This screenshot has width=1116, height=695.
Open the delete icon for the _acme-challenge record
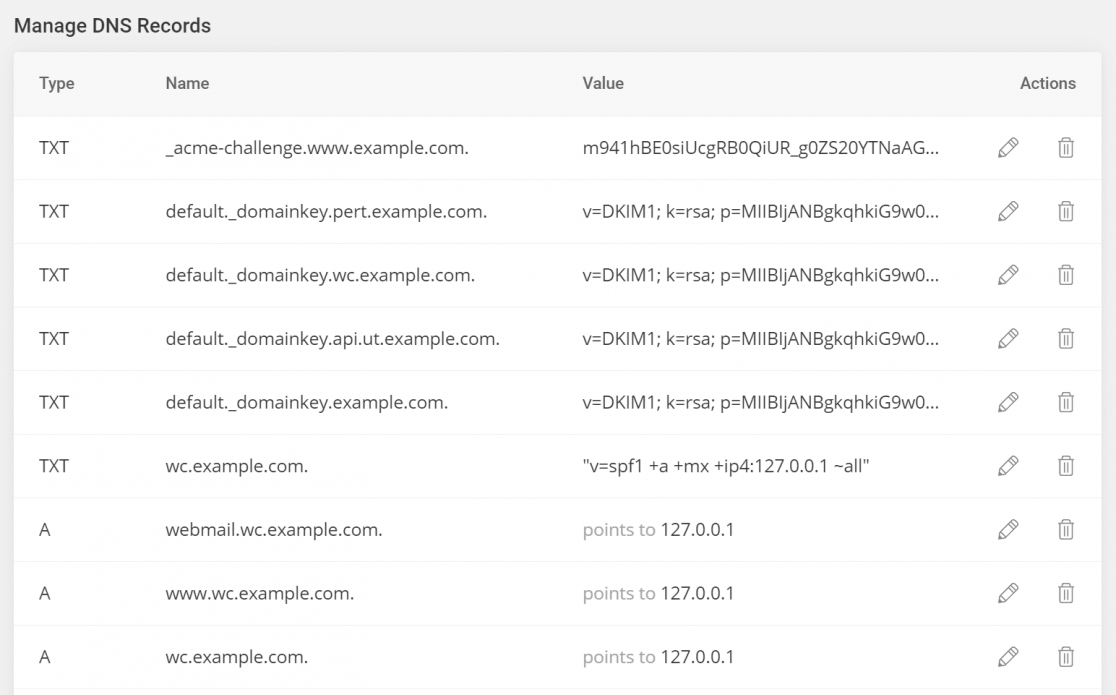coord(1066,147)
